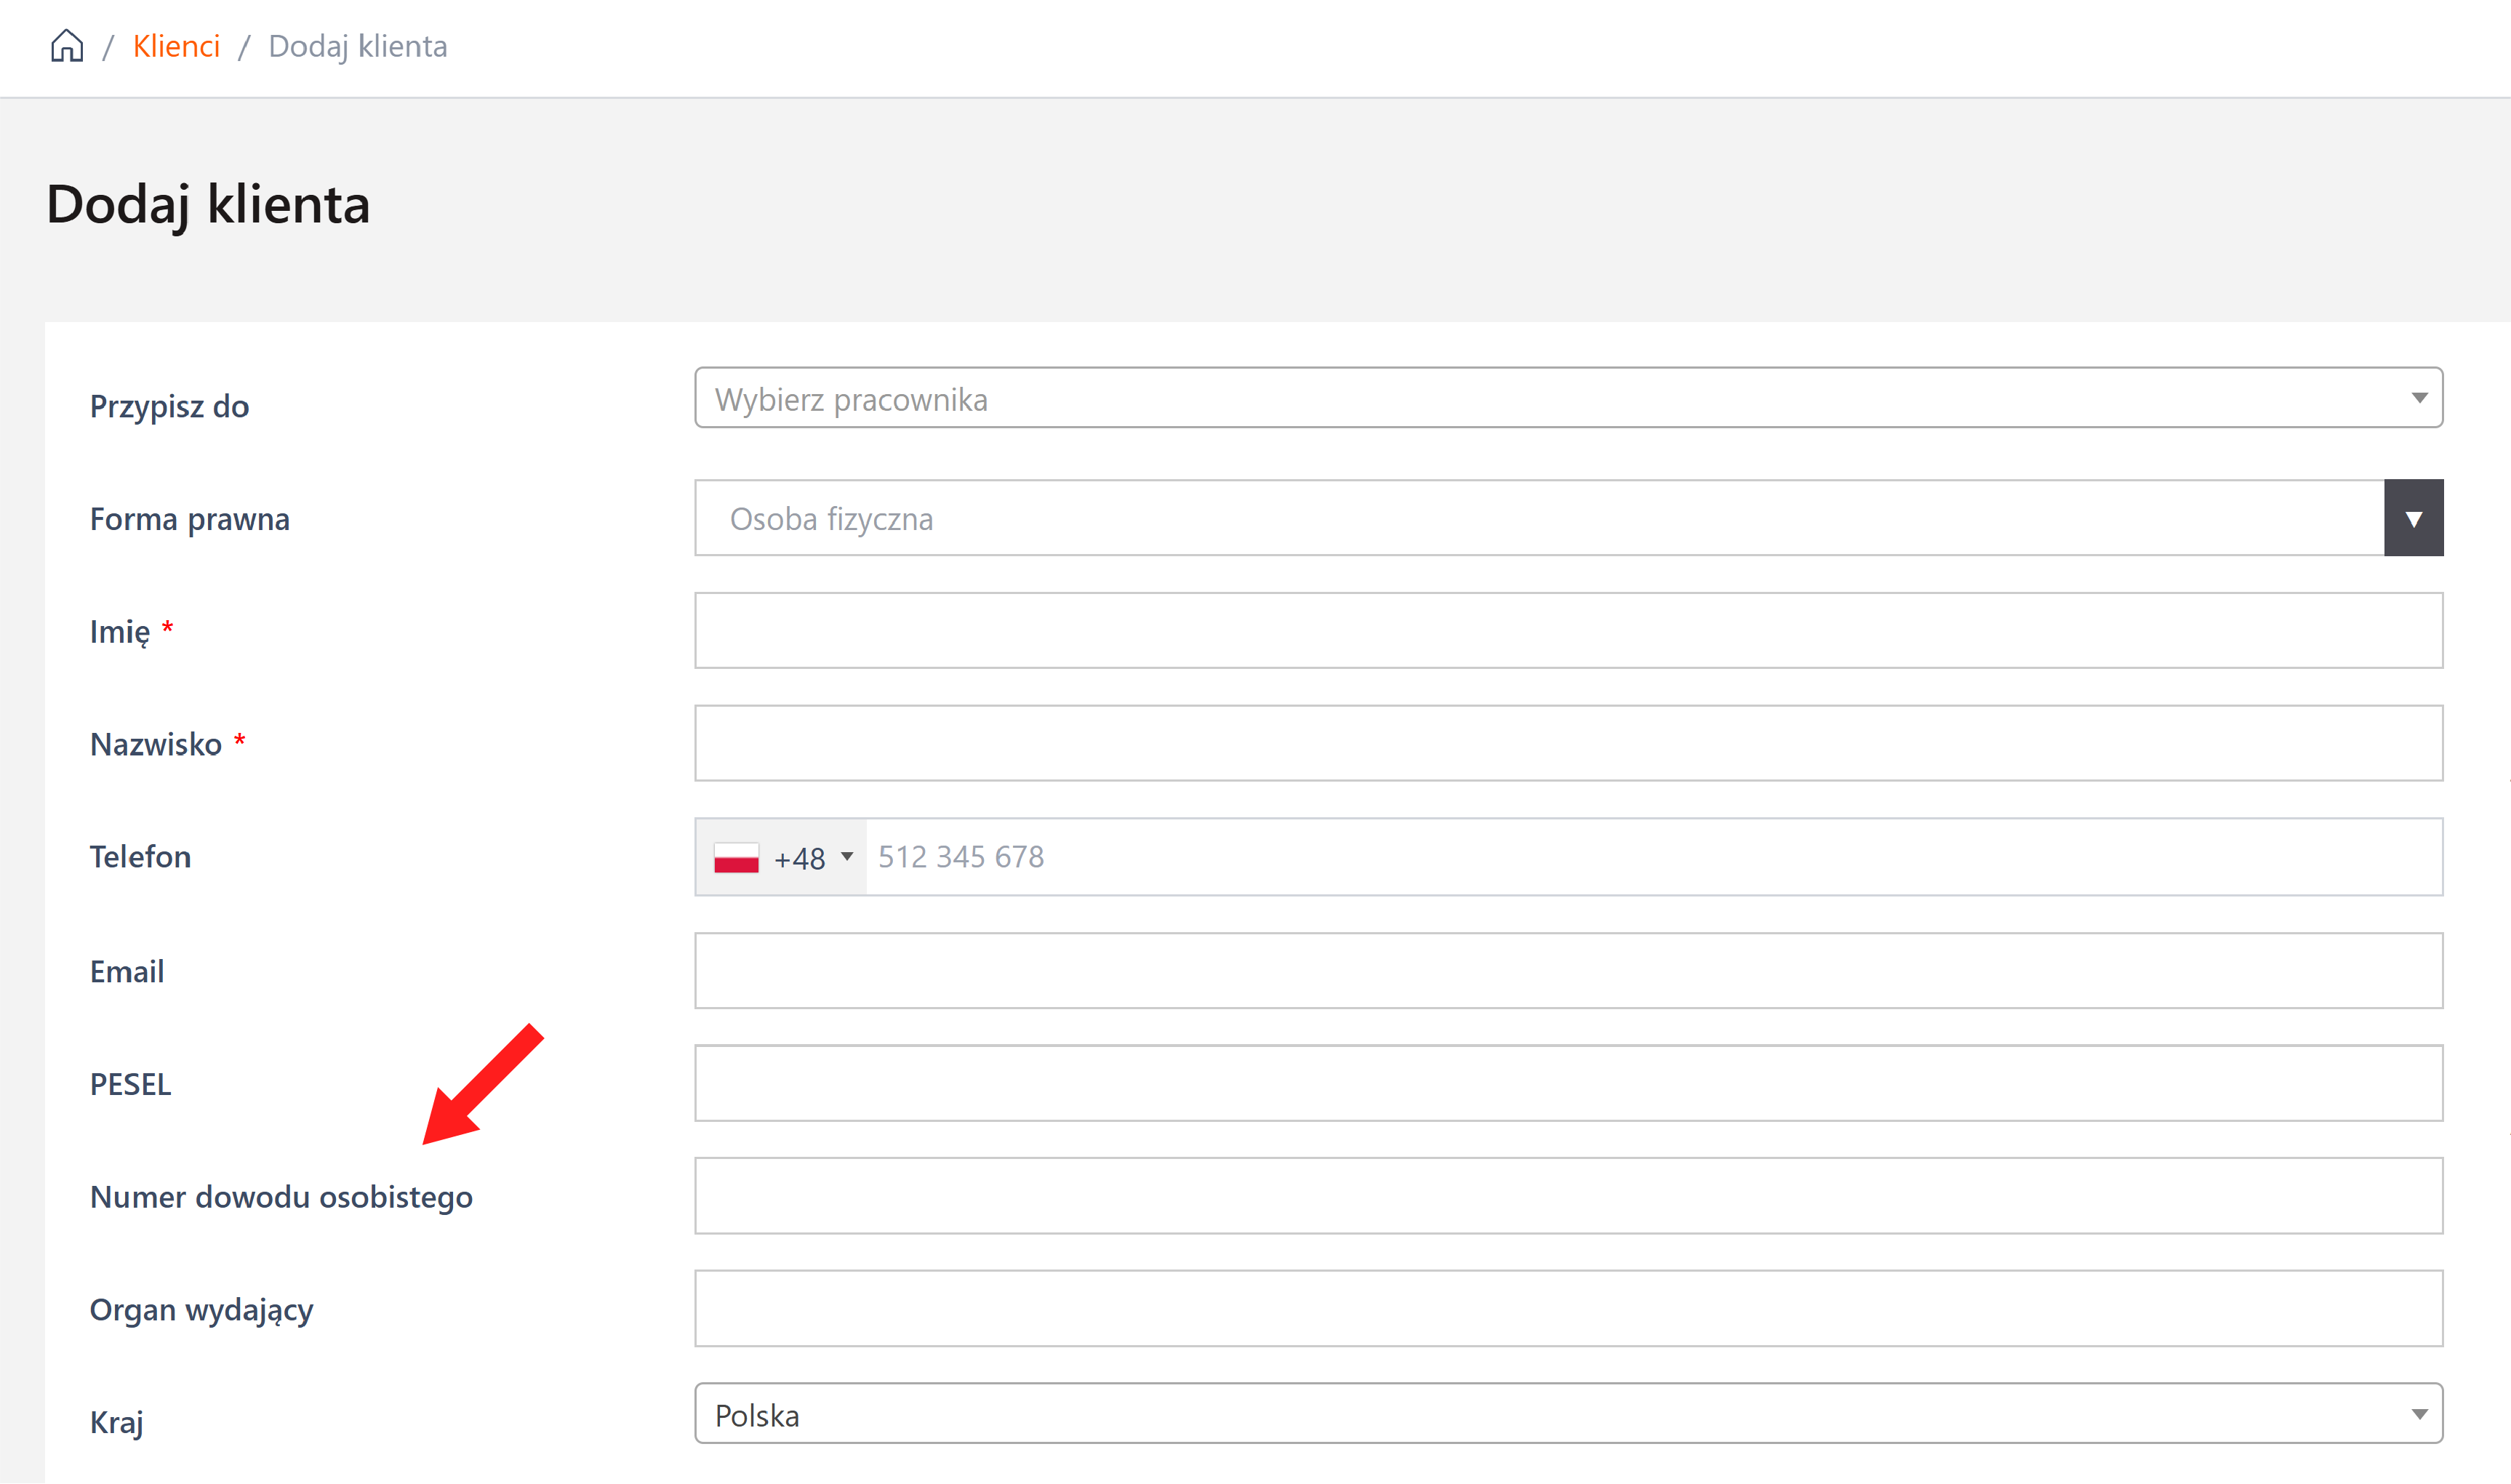Screen dimensions: 2511x1484
Task: Focus the Nazwisko input field
Action: click(1568, 743)
